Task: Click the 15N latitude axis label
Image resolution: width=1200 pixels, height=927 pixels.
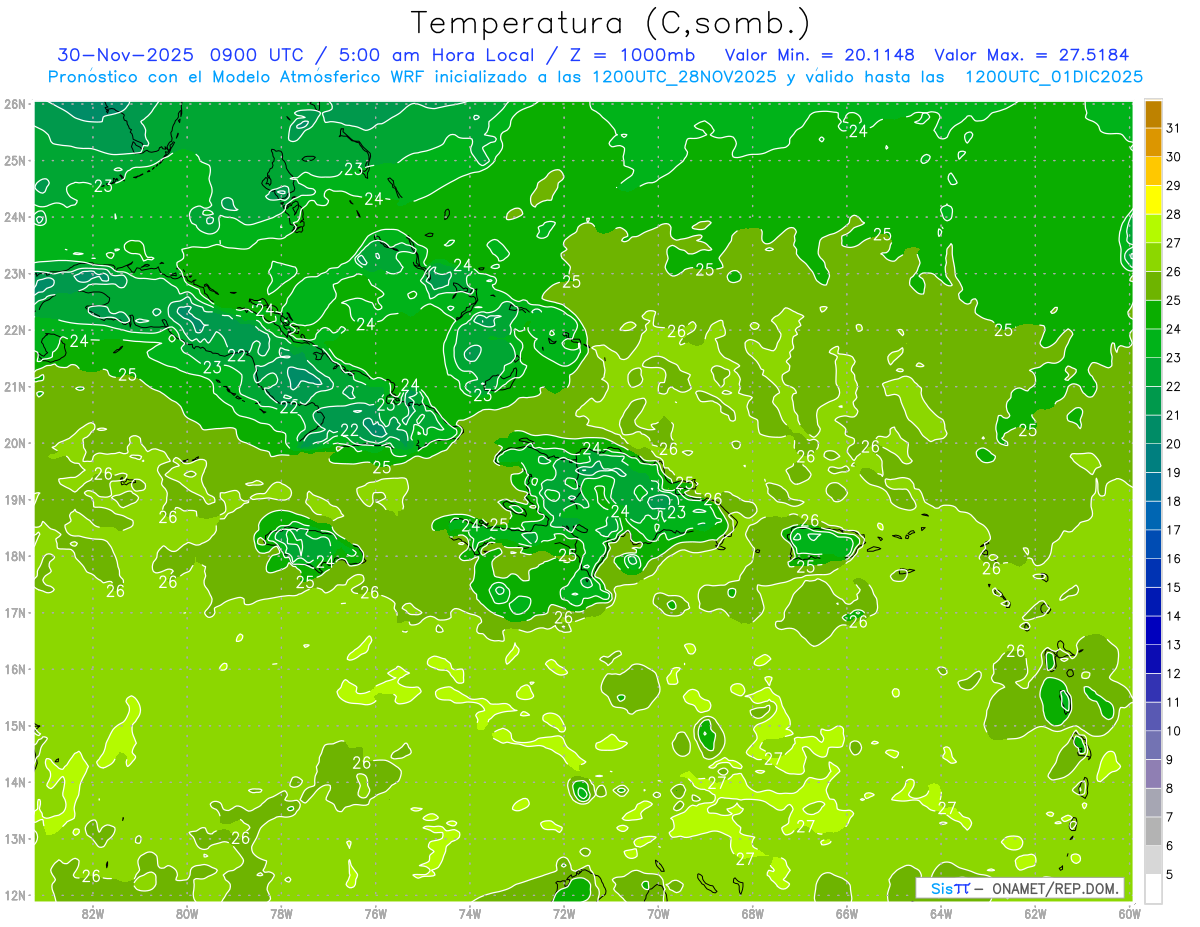Action: tap(15, 725)
